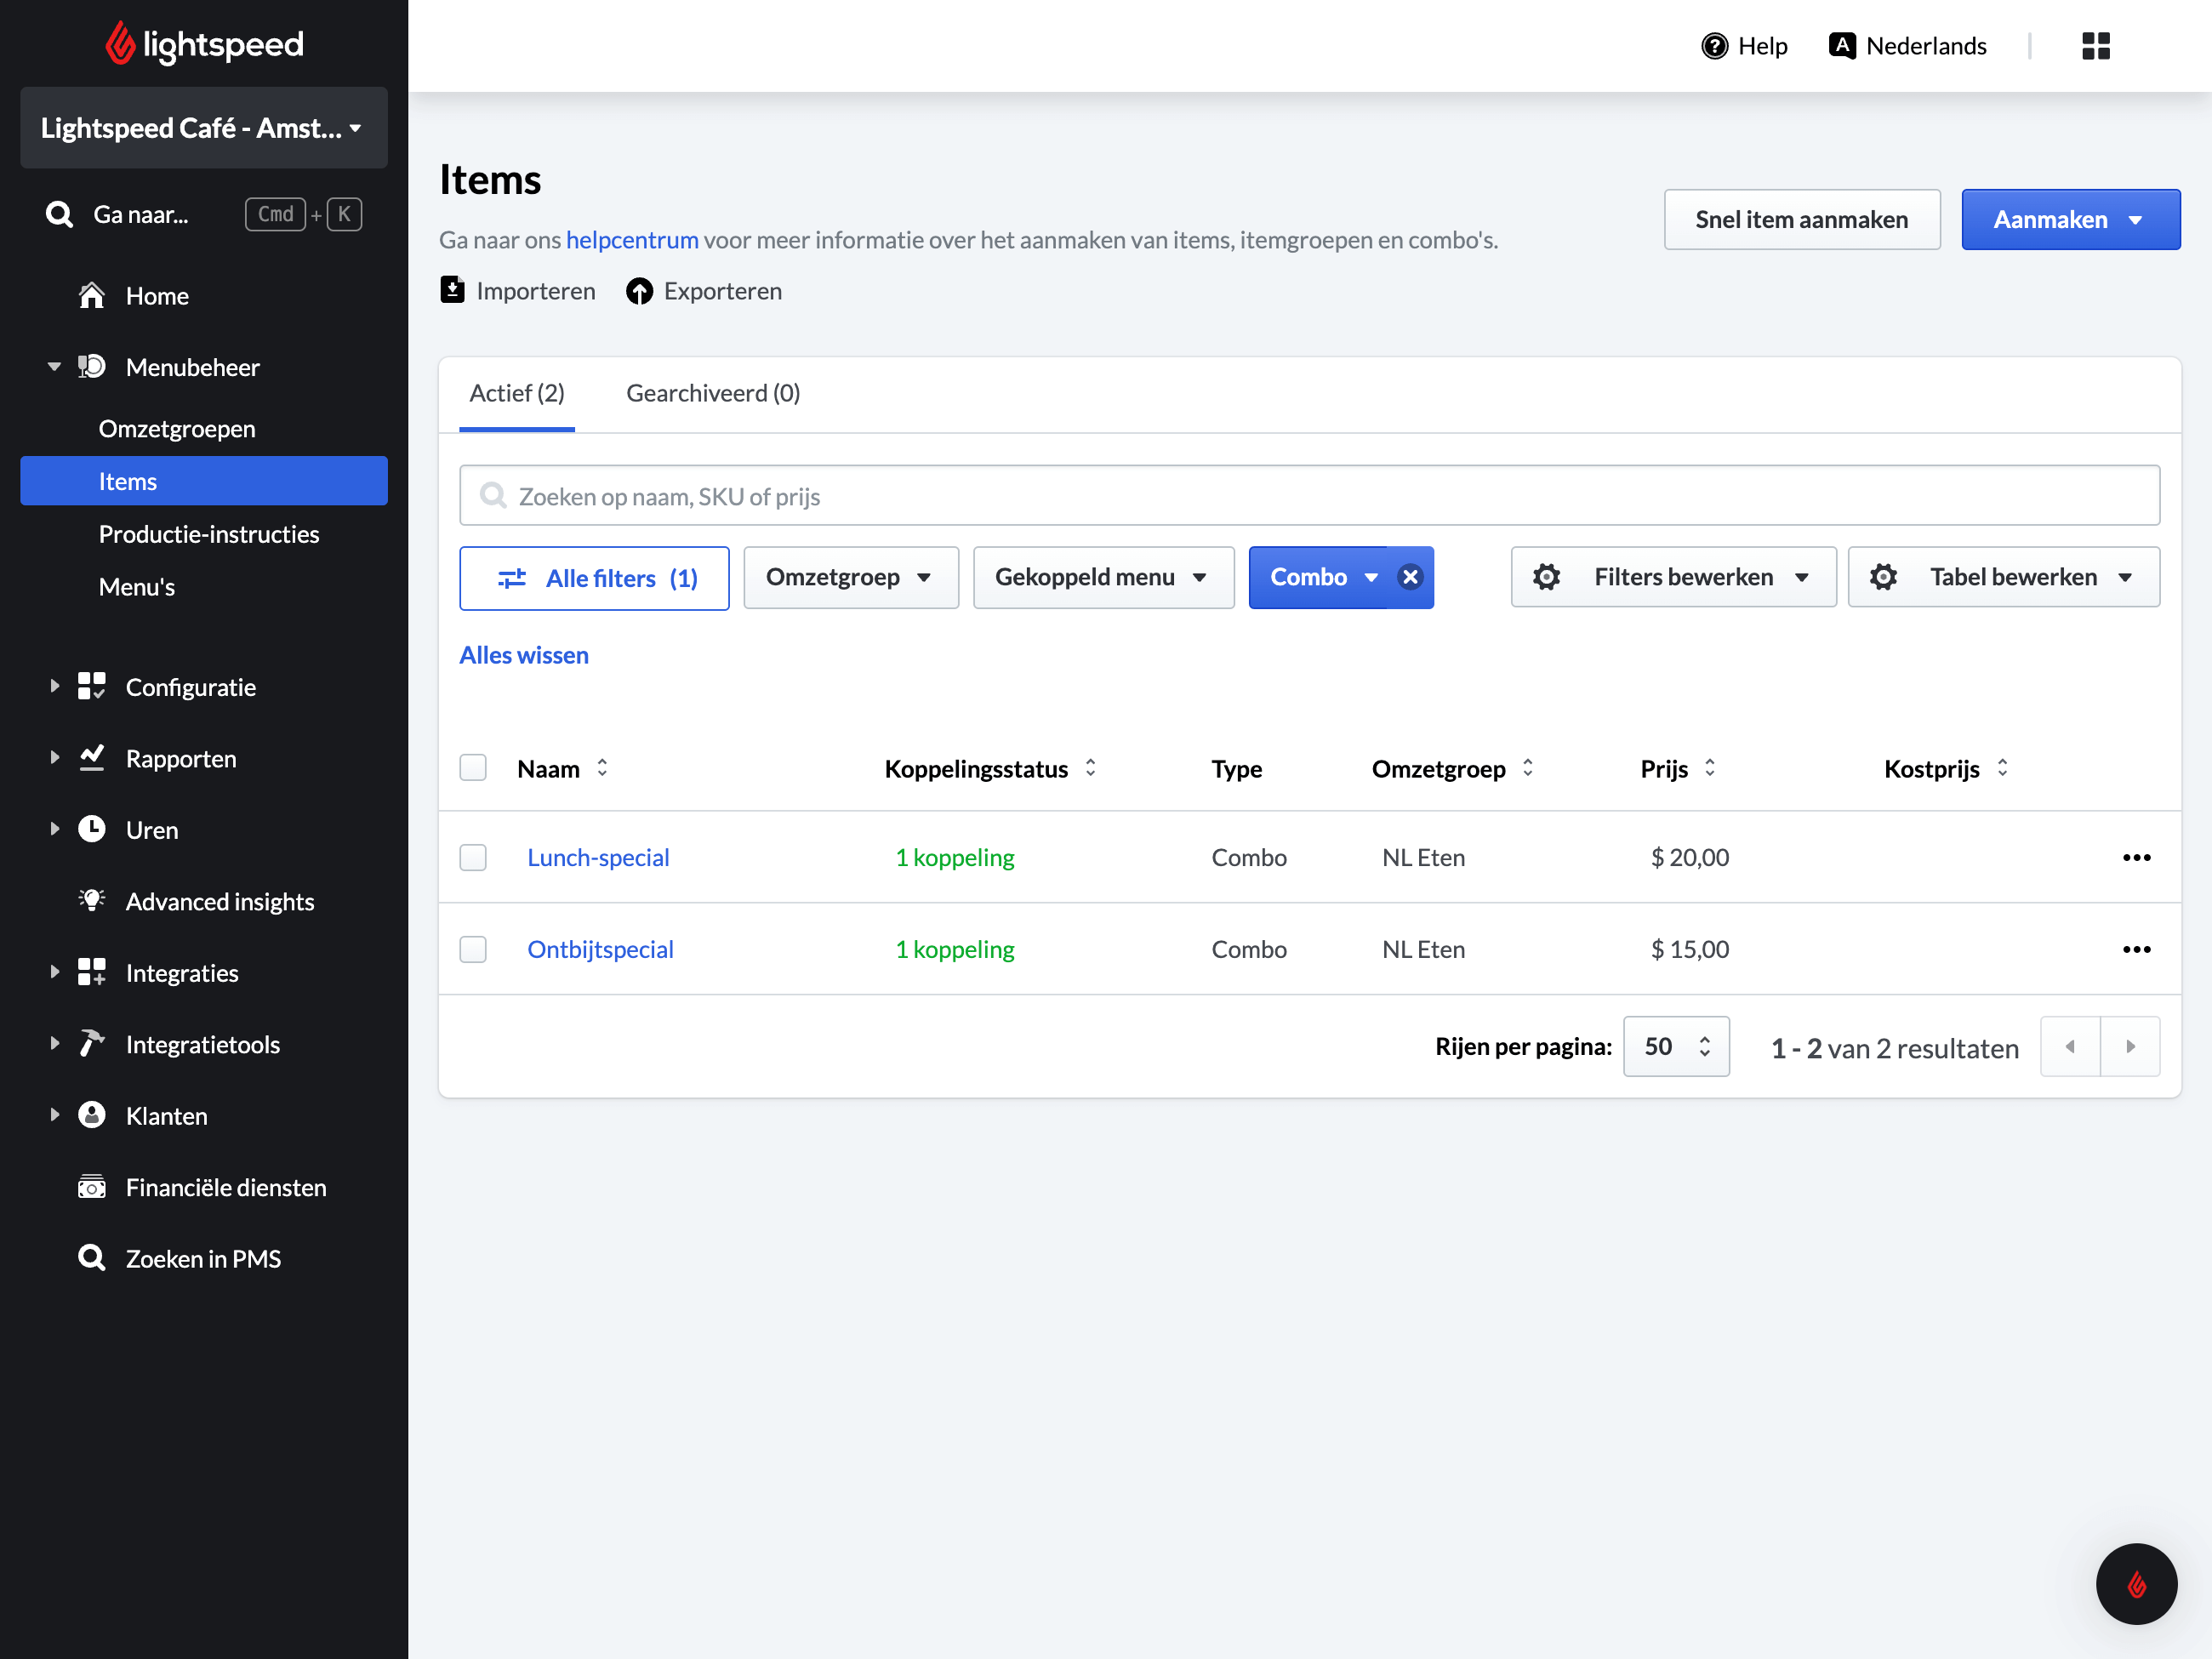
Task: Remove the Combo filter with X
Action: coord(1410,577)
